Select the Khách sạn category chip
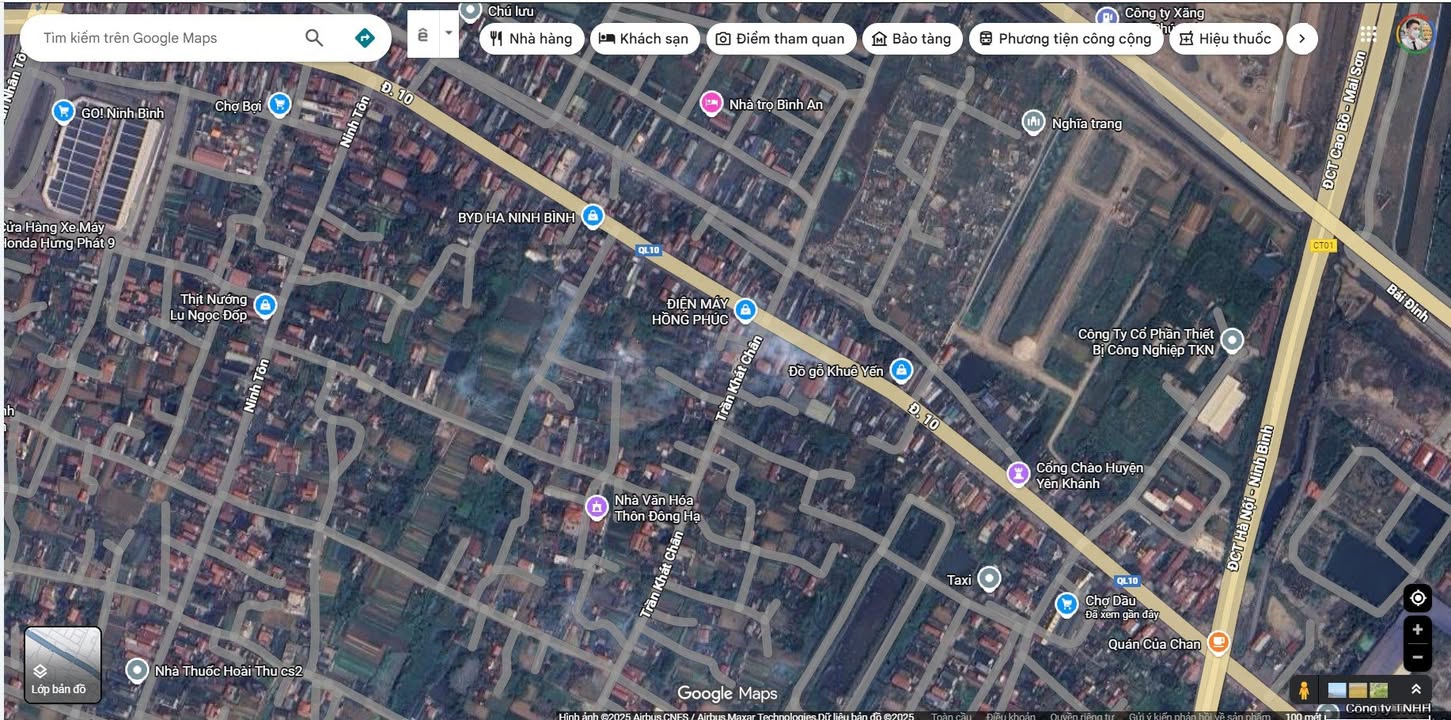 (643, 39)
